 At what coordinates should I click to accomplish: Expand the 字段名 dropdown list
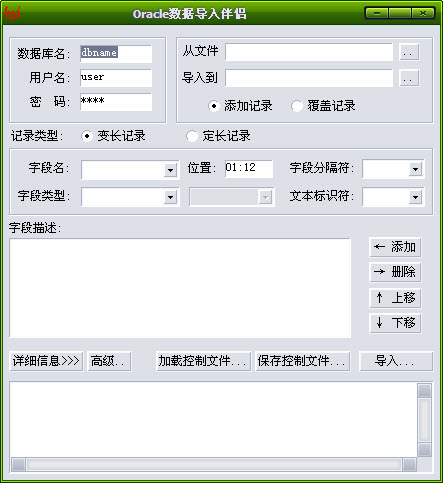170,170
